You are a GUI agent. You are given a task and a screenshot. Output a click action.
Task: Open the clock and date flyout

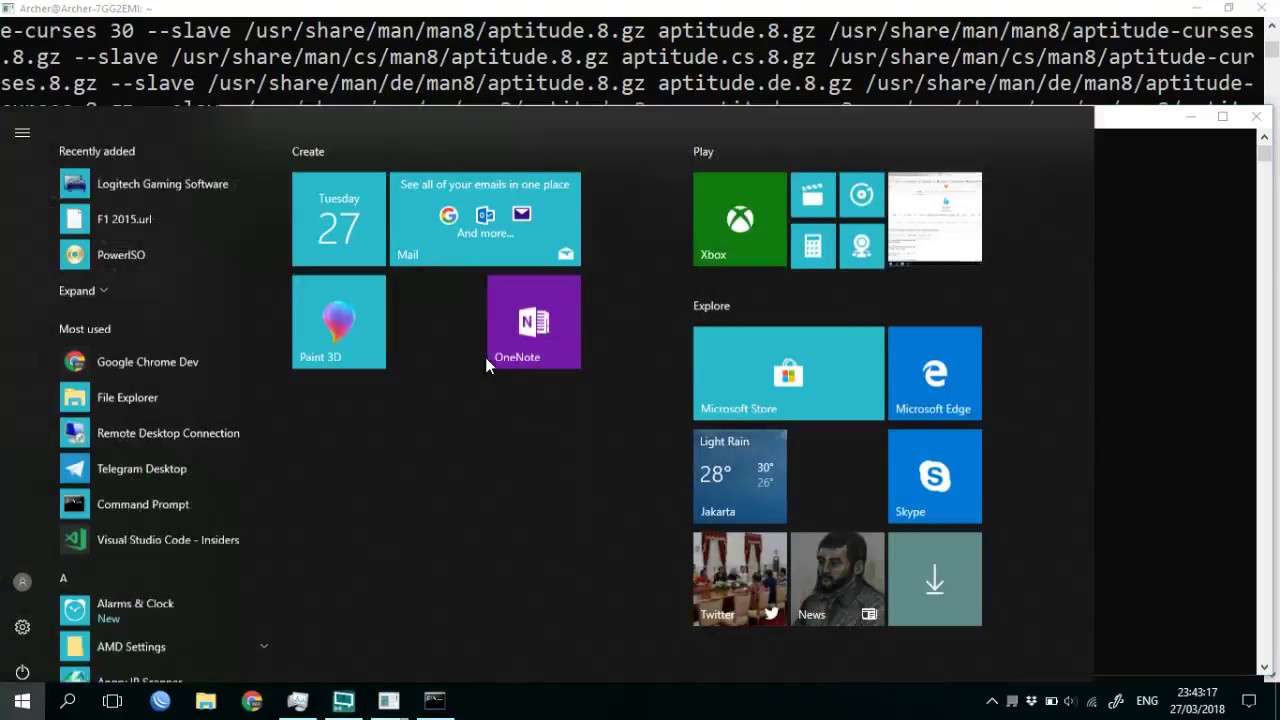point(1197,701)
